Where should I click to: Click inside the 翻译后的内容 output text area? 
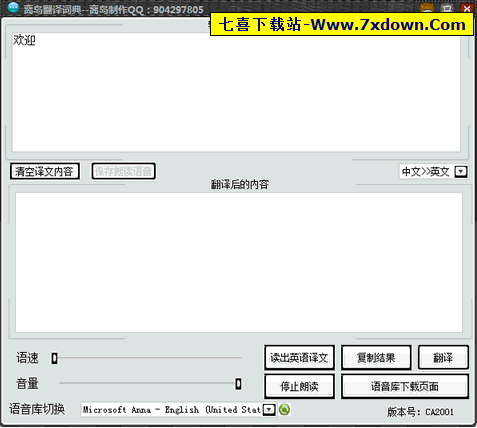pos(239,262)
